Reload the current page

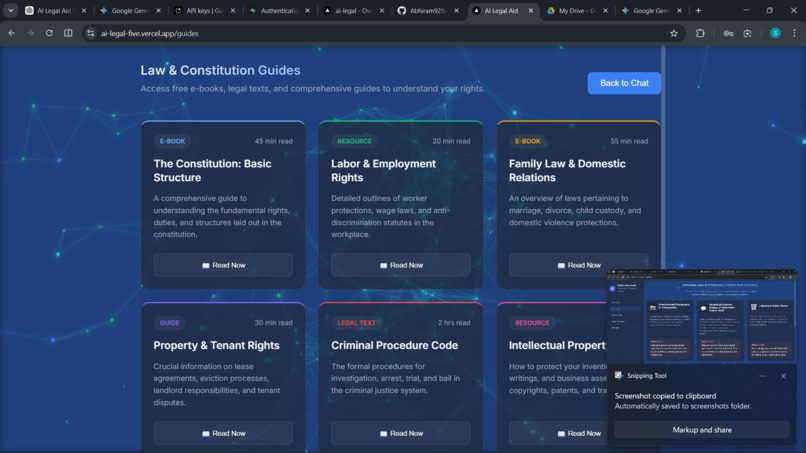click(x=49, y=33)
